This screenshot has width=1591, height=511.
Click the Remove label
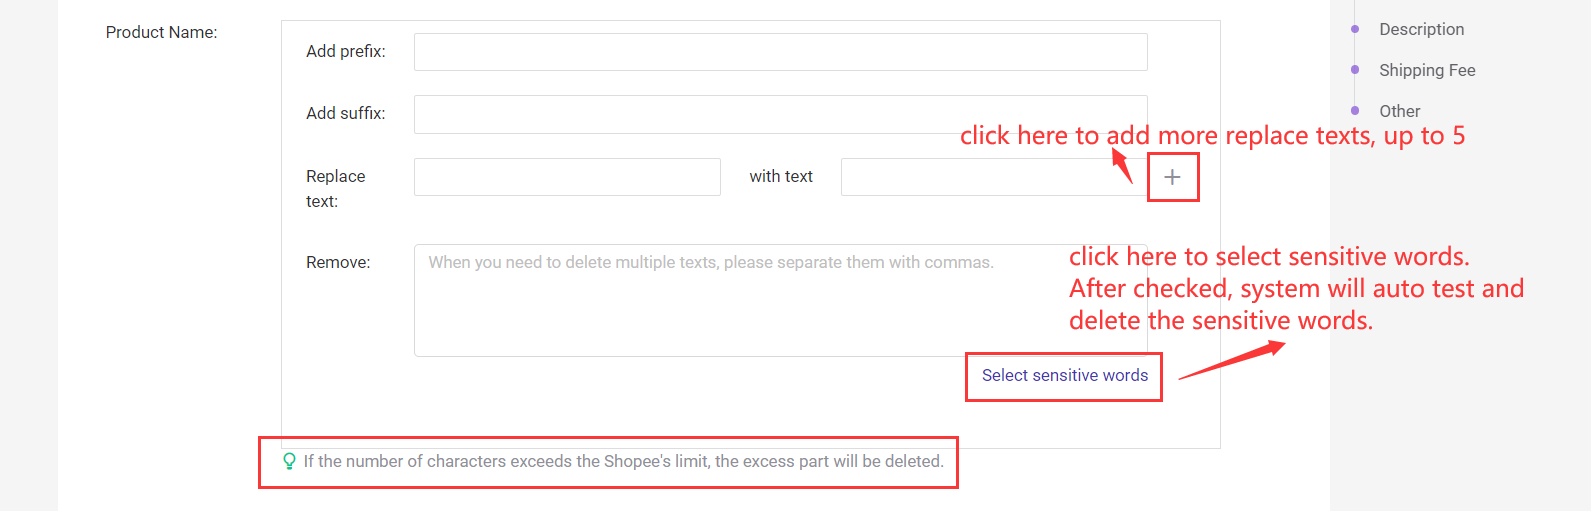pyautogui.click(x=338, y=262)
